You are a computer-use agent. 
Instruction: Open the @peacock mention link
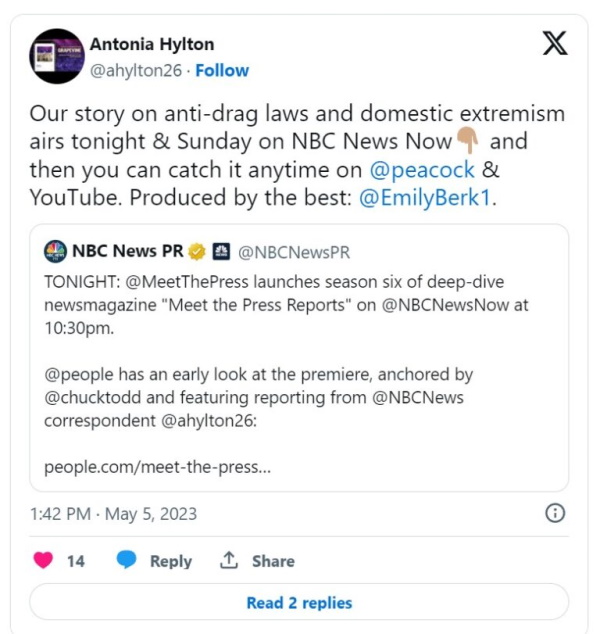[422, 169]
